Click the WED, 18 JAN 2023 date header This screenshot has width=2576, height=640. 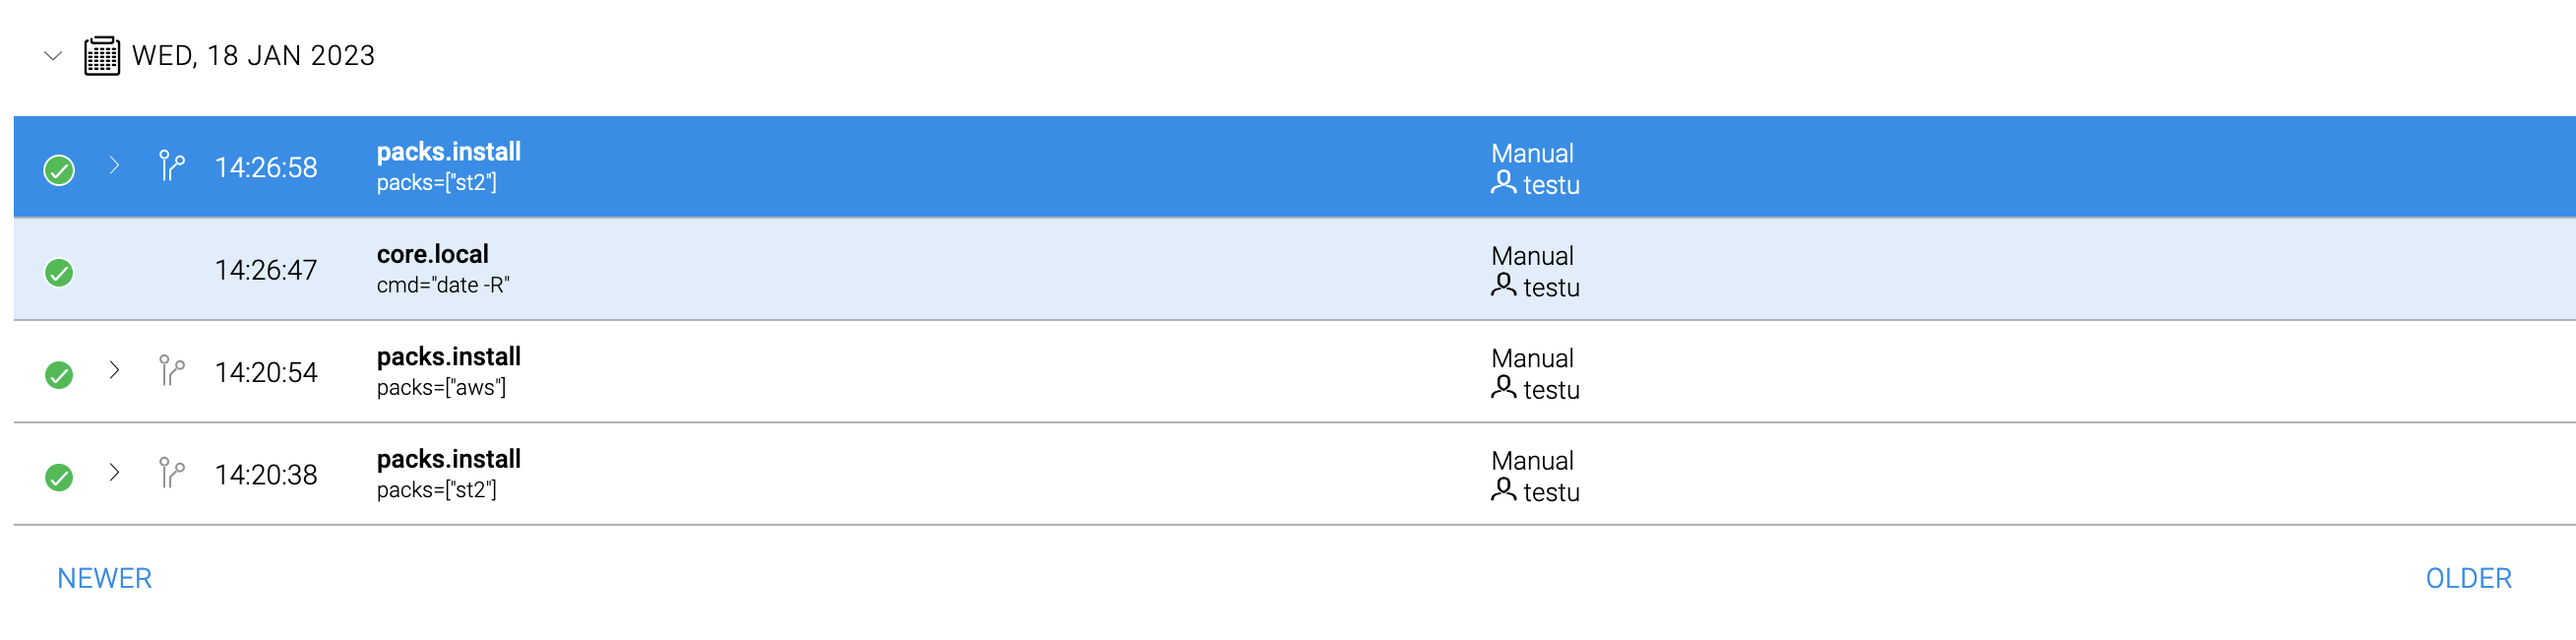[253, 56]
